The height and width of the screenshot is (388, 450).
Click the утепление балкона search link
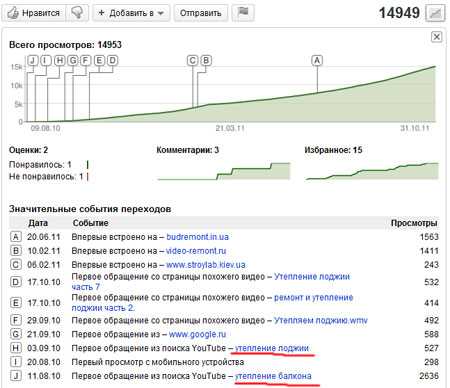(273, 376)
